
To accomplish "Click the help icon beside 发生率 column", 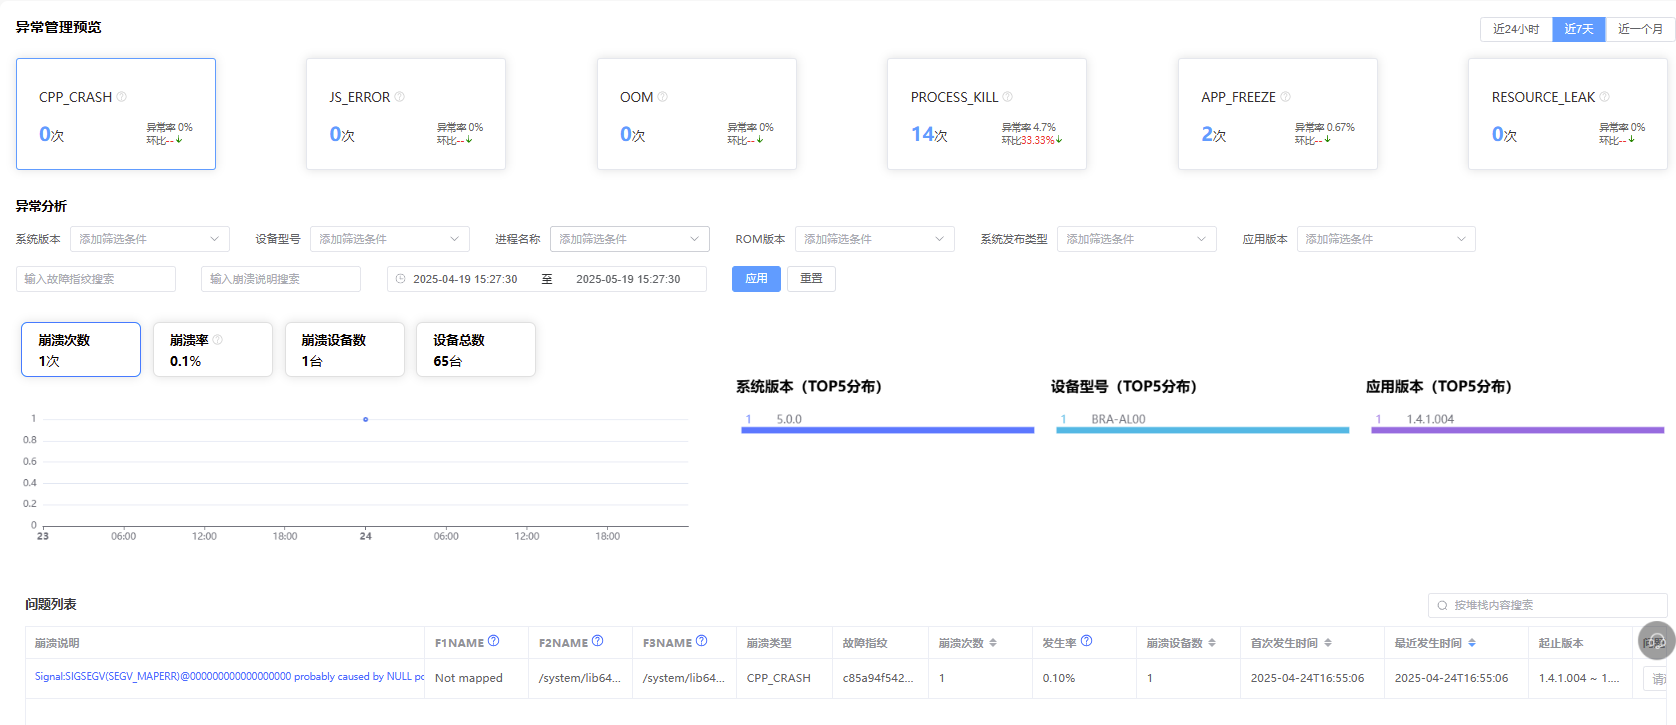I will (x=1087, y=642).
